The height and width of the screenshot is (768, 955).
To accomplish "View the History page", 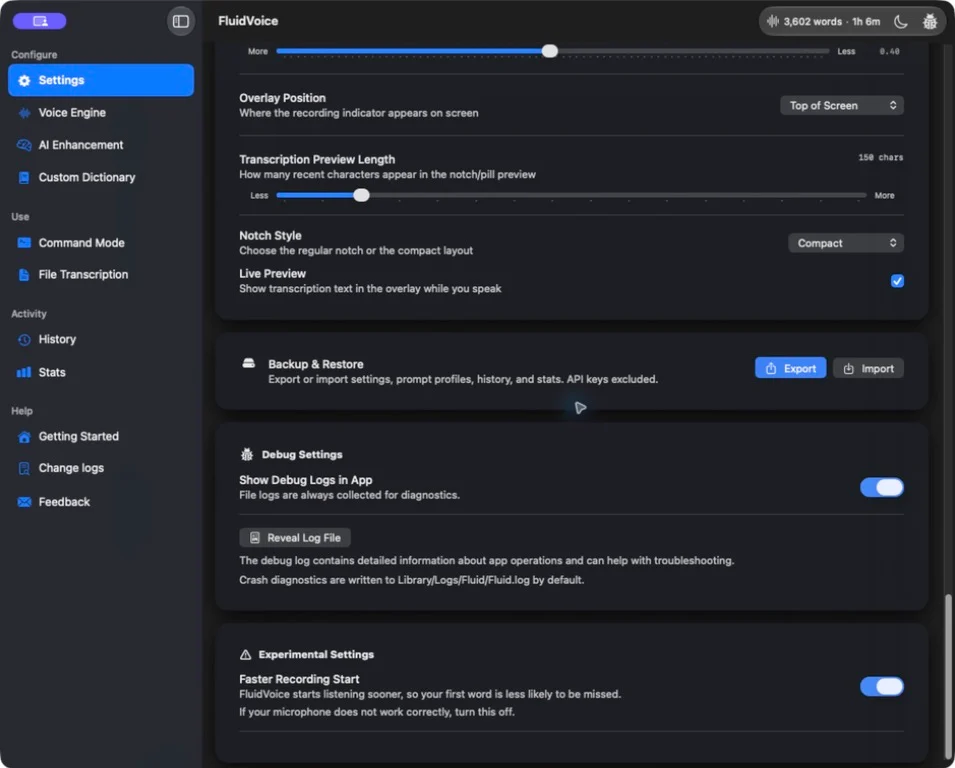I will coord(101,340).
